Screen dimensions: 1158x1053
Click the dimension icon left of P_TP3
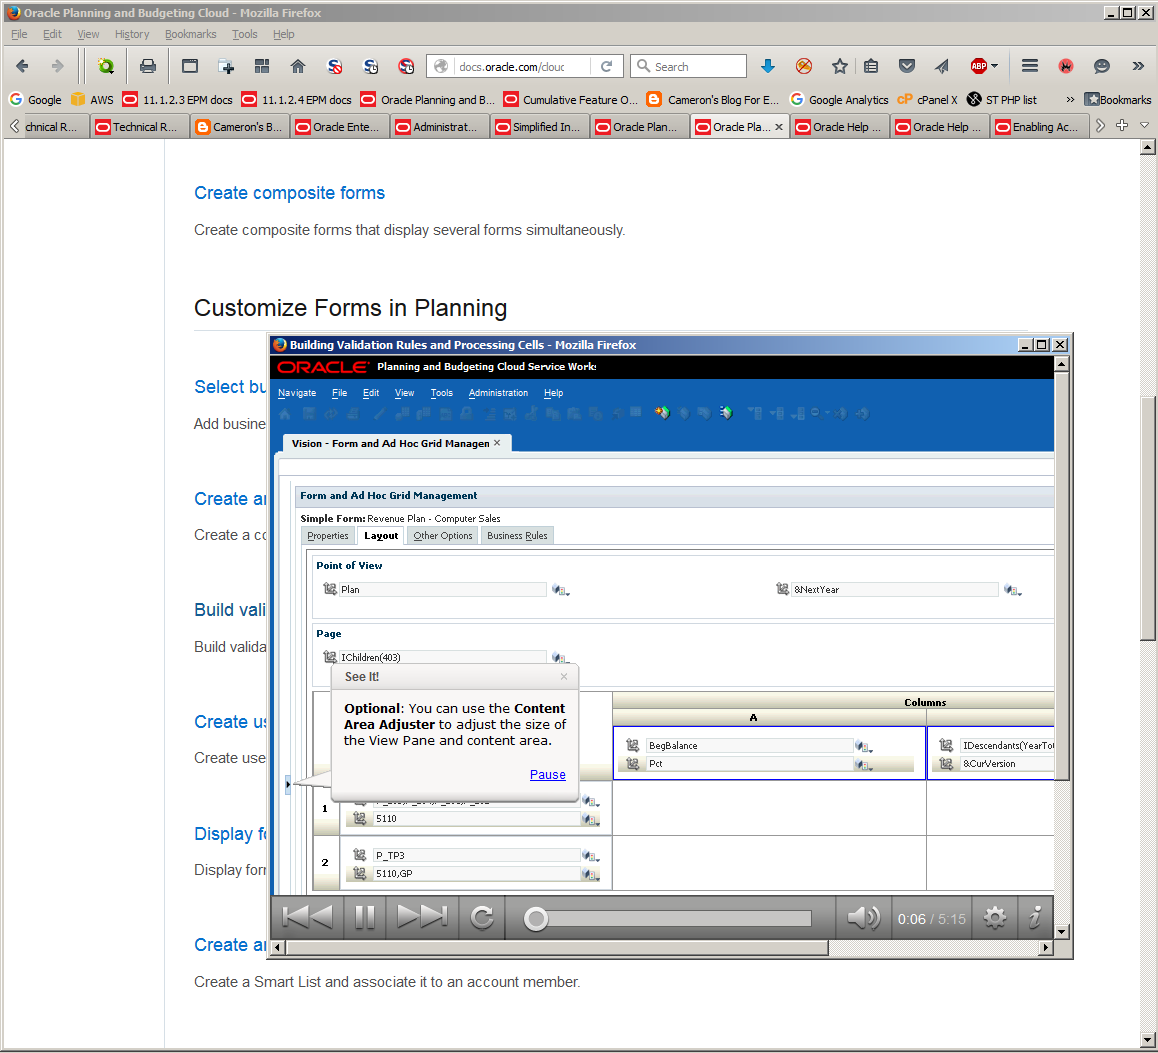pyautogui.click(x=360, y=855)
